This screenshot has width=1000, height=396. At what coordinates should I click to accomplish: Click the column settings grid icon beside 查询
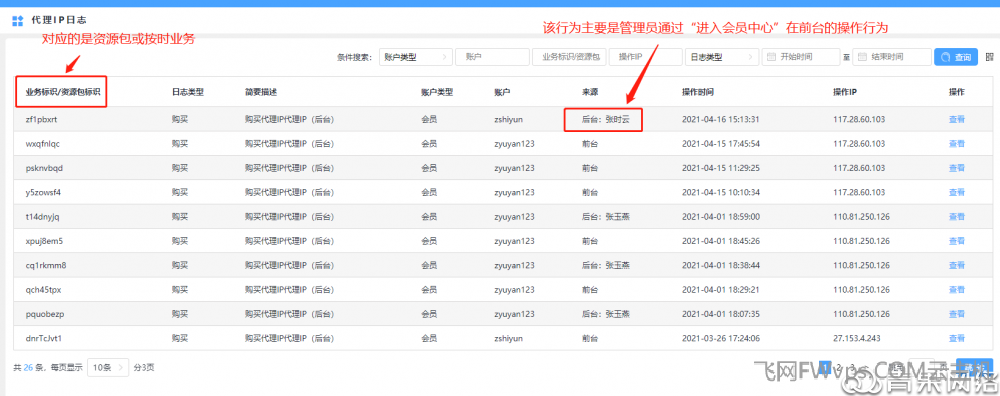tap(990, 57)
